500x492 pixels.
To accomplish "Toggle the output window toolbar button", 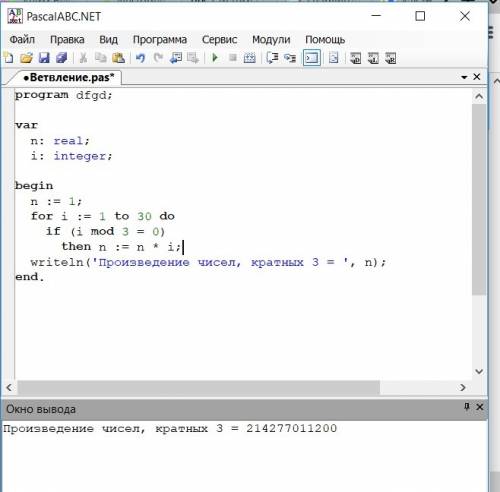I will pos(312,58).
